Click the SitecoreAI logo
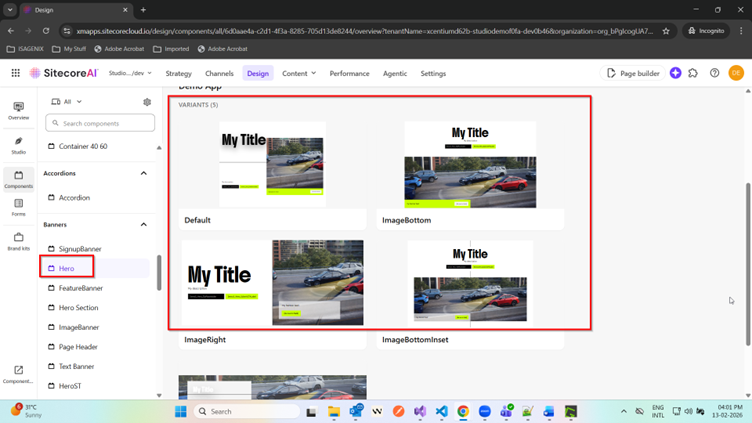 click(64, 73)
